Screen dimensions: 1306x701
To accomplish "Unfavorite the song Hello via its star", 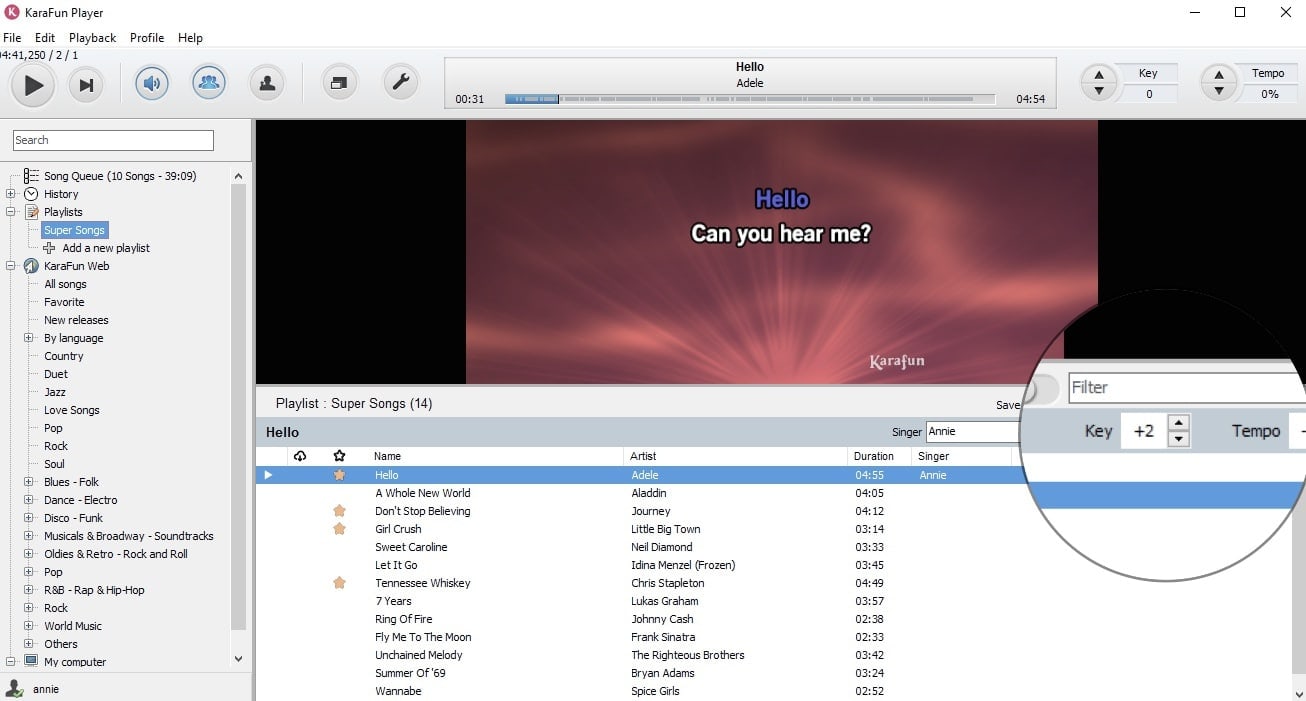I will click(x=339, y=475).
